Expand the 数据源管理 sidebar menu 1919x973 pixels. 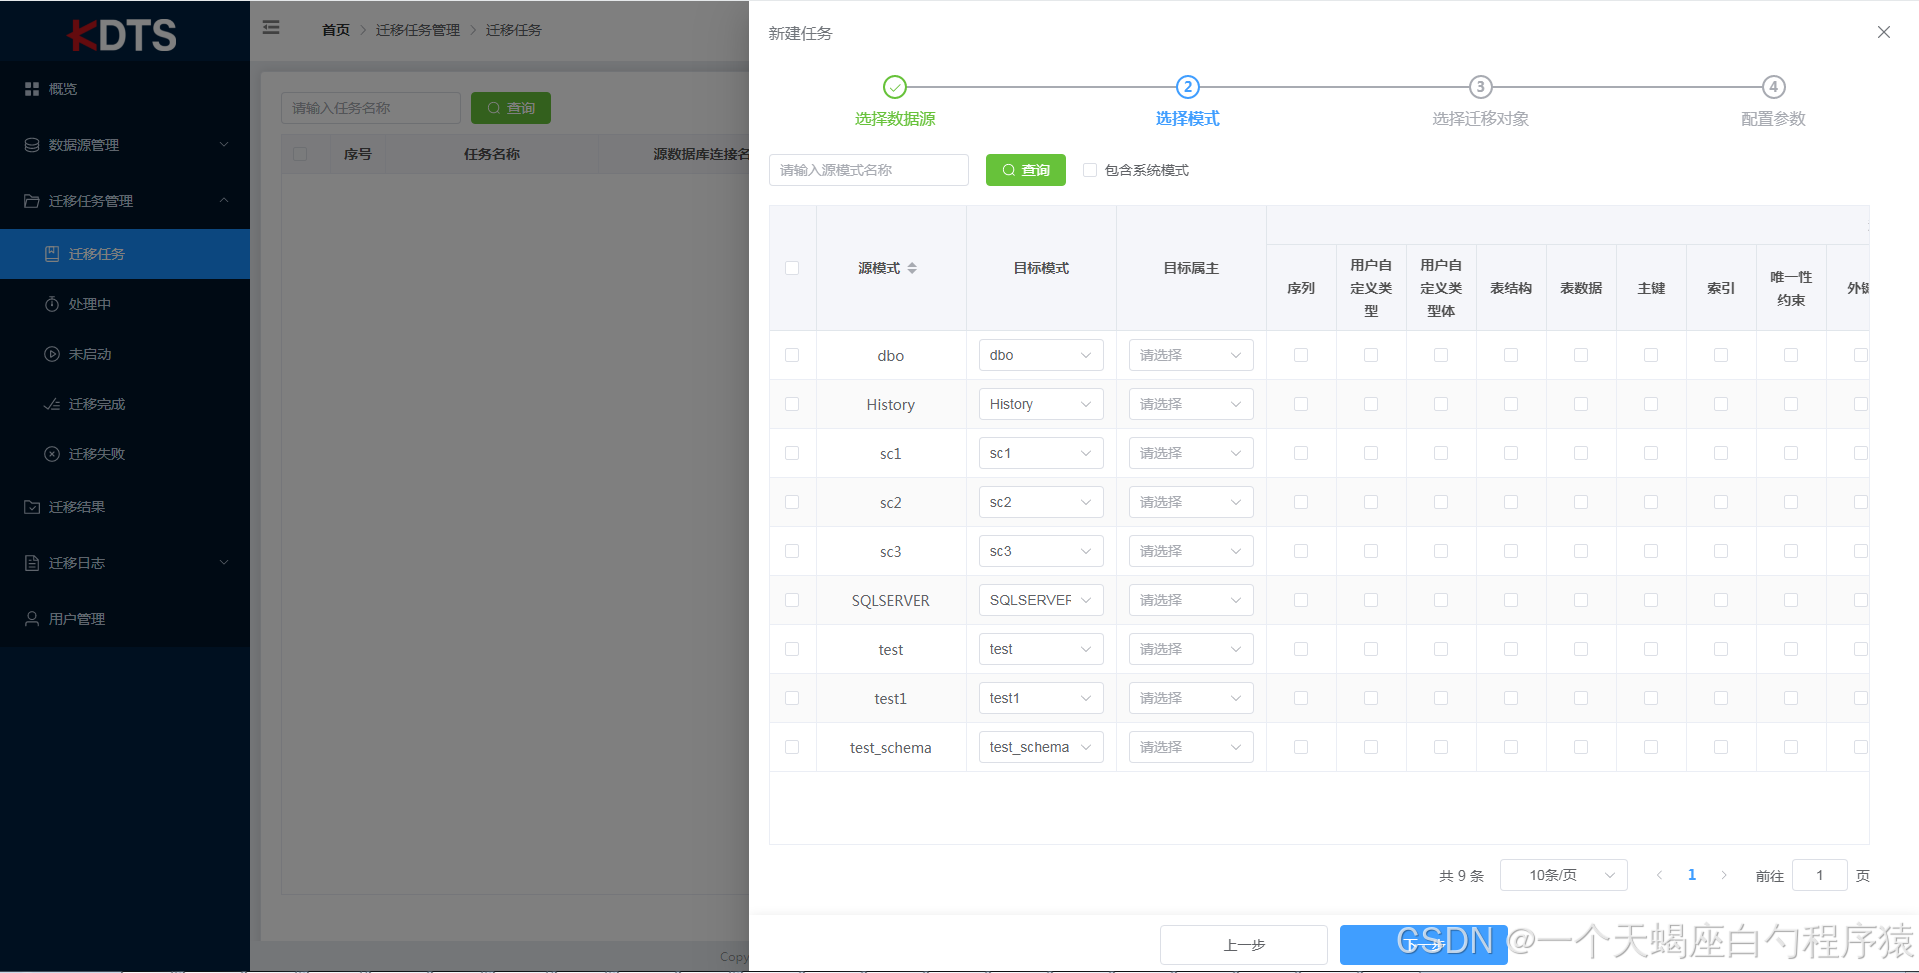tap(125, 145)
